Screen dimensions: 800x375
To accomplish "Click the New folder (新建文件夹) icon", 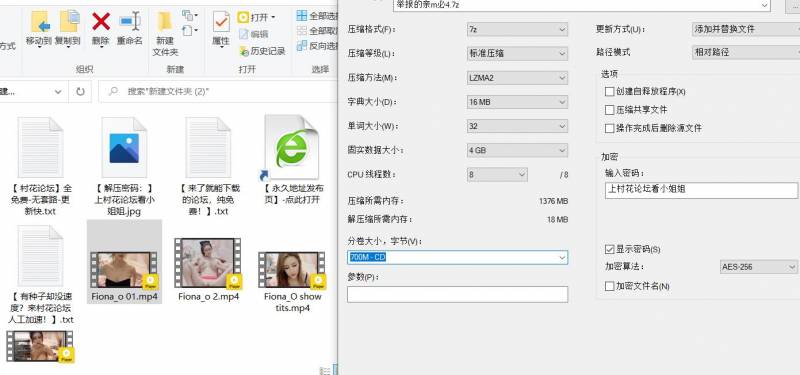I will tap(164, 22).
